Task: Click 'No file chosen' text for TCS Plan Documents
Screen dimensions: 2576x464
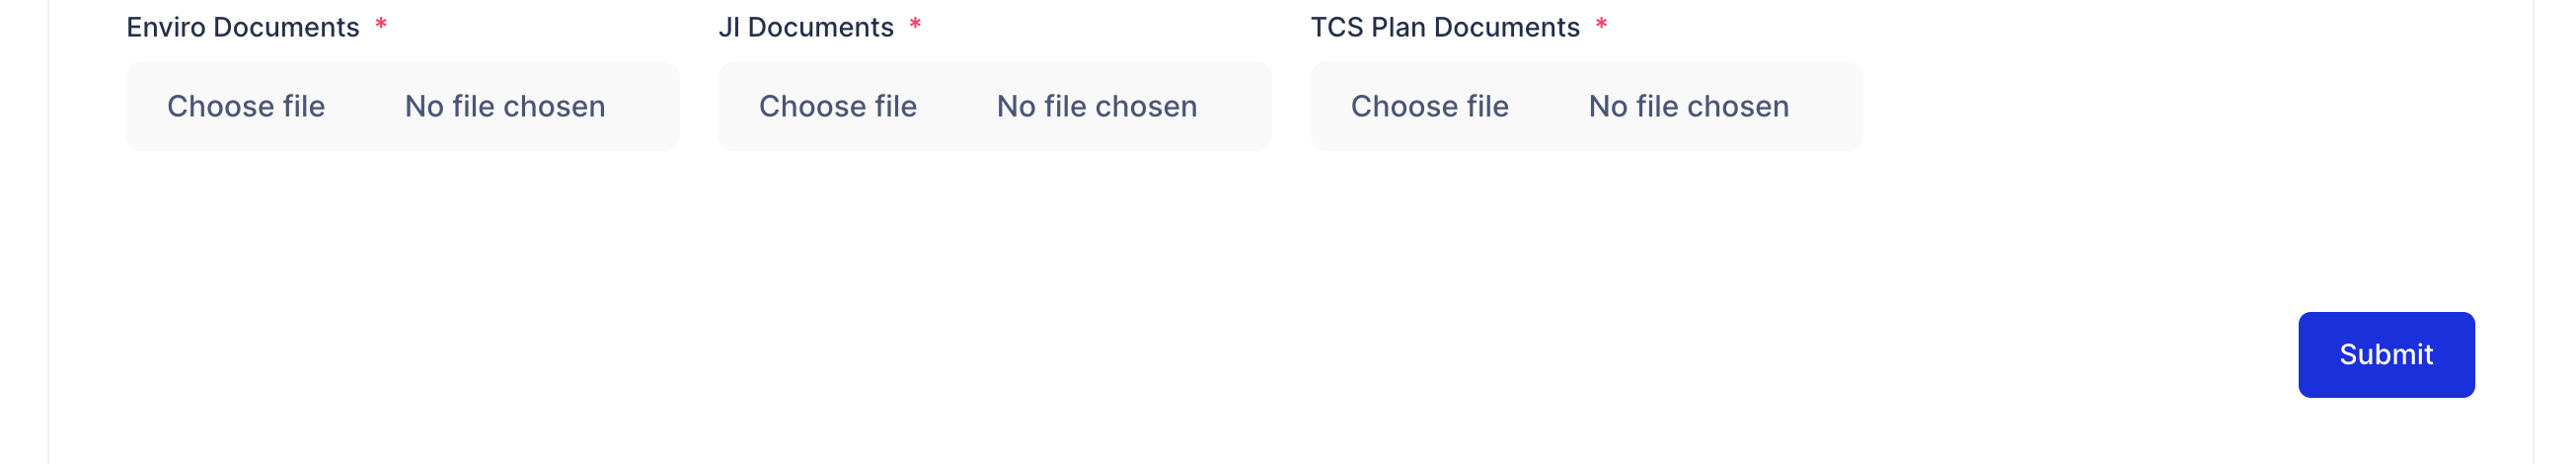Action: point(1688,106)
